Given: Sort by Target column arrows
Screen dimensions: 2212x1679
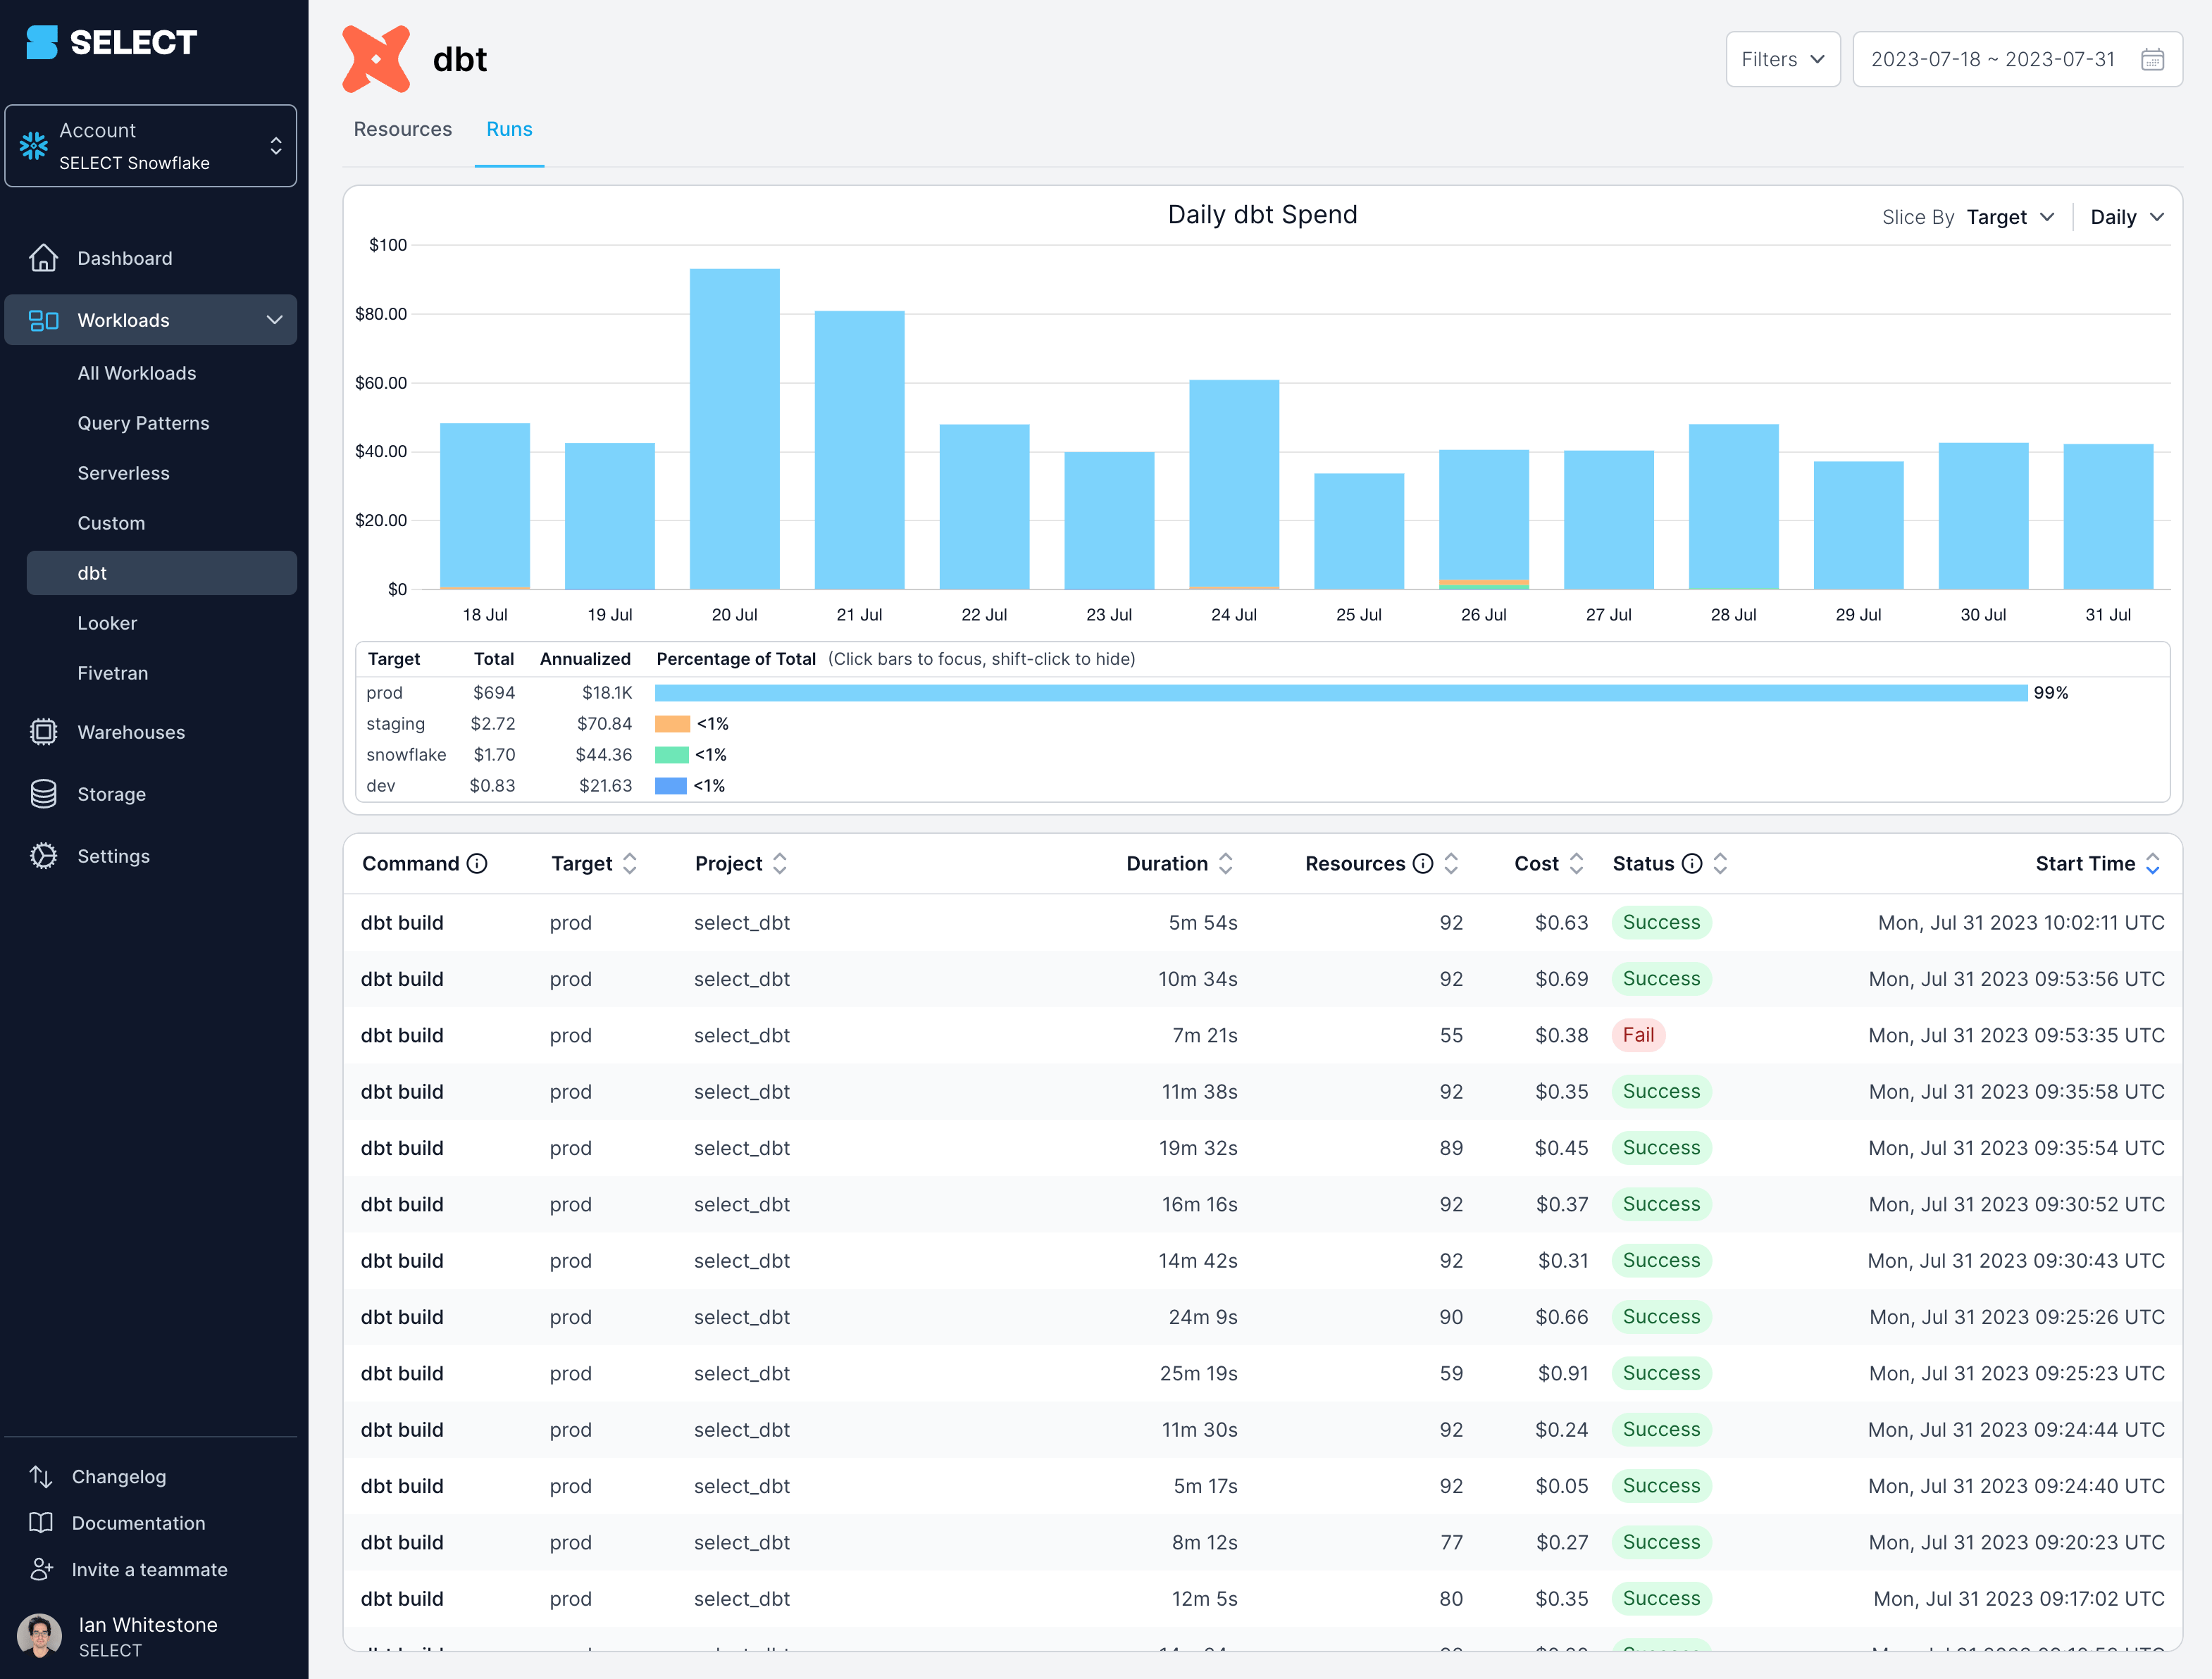Looking at the screenshot, I should [629, 863].
